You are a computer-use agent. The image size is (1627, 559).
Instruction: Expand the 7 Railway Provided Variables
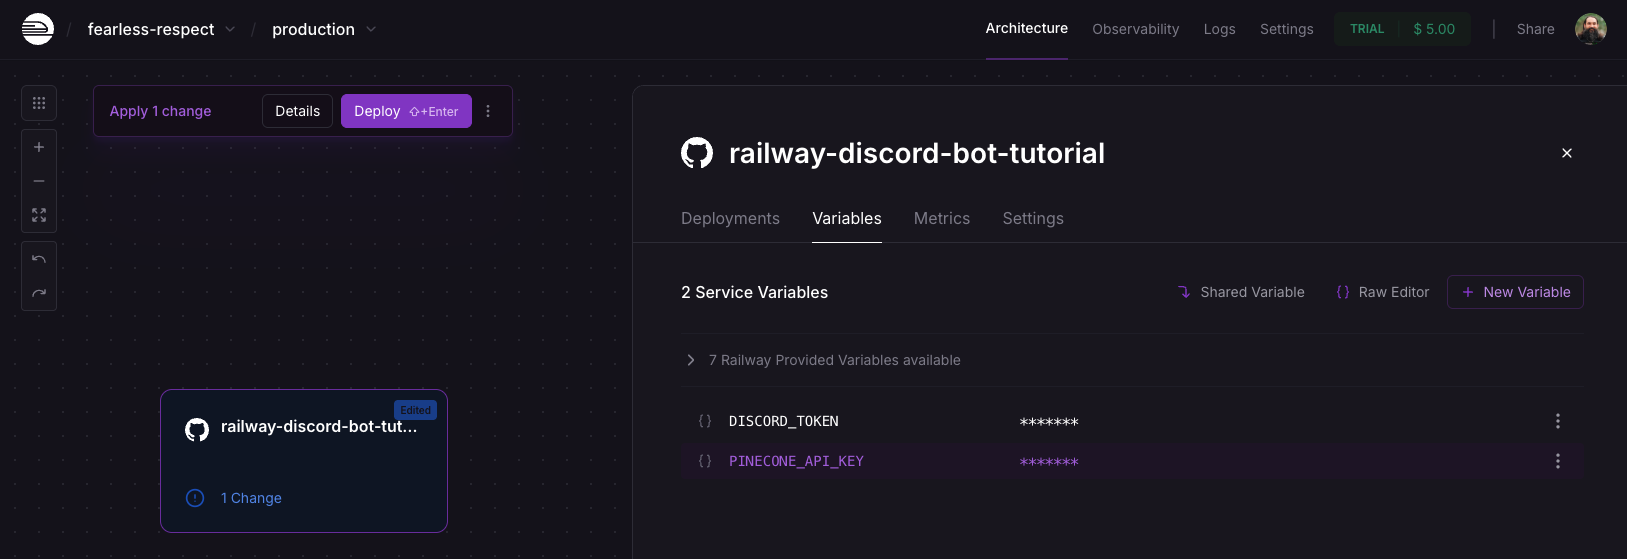tap(691, 360)
